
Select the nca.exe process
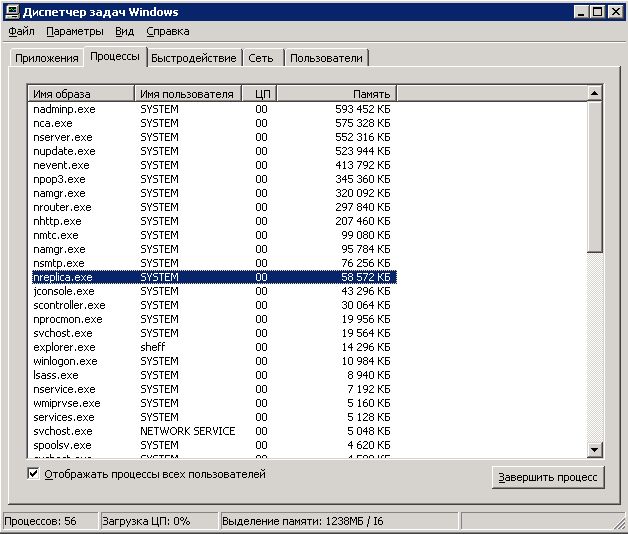212,123
